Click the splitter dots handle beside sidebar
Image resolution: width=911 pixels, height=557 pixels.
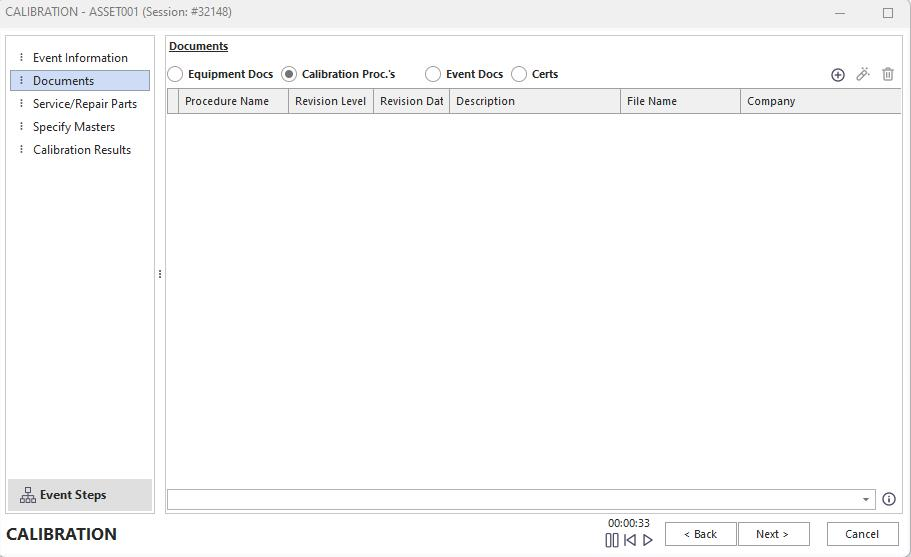click(160, 274)
